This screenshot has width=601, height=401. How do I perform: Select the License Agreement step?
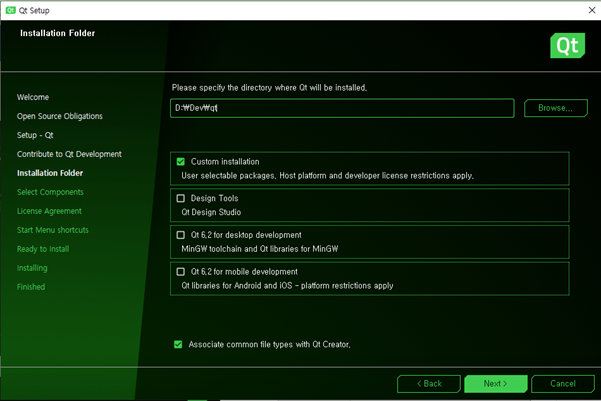click(49, 211)
